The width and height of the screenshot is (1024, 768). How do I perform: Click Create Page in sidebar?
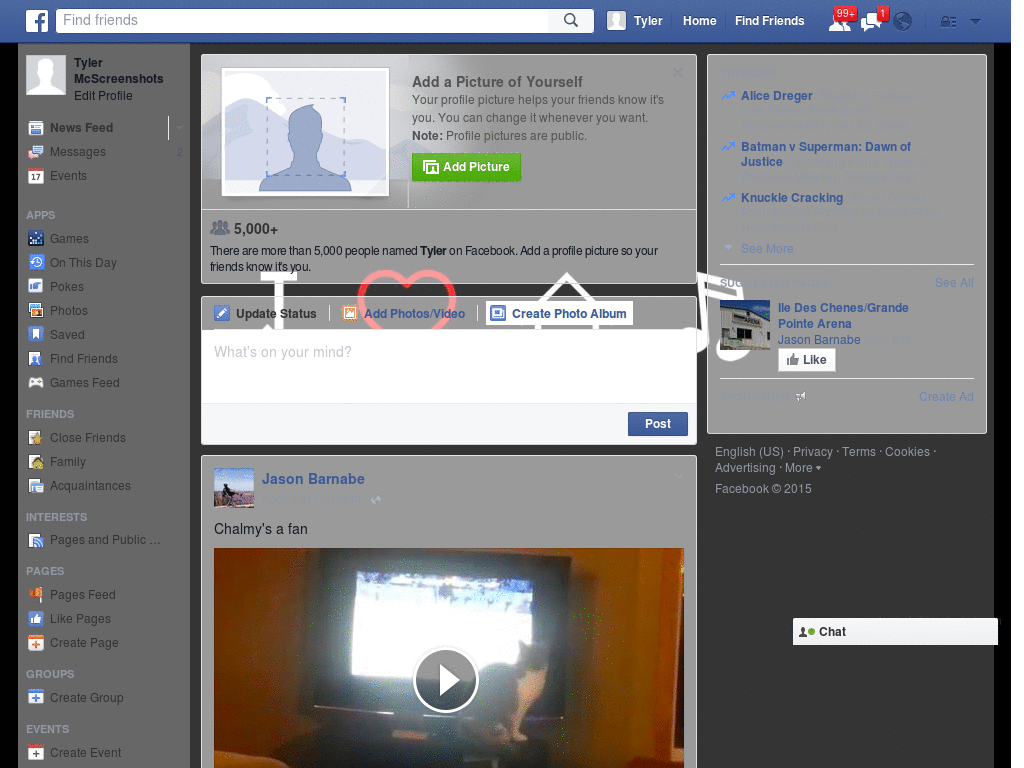pos(84,643)
